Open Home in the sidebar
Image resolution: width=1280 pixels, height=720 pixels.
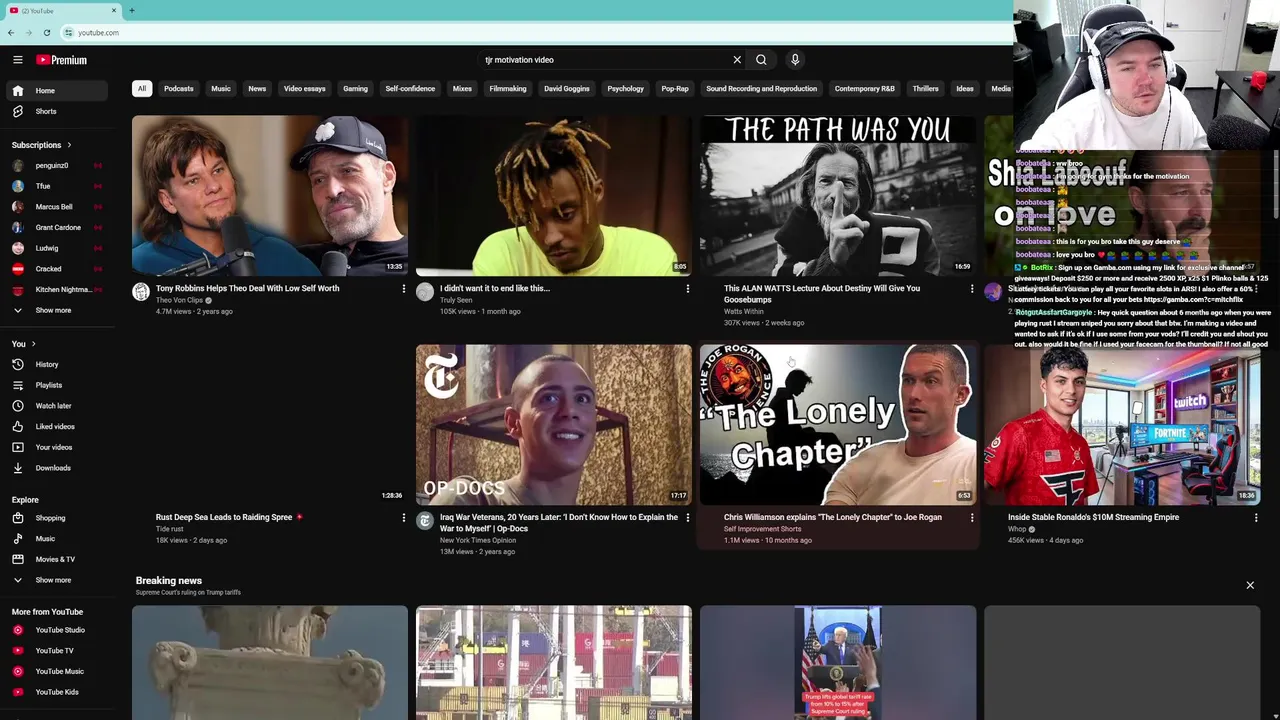[59, 91]
